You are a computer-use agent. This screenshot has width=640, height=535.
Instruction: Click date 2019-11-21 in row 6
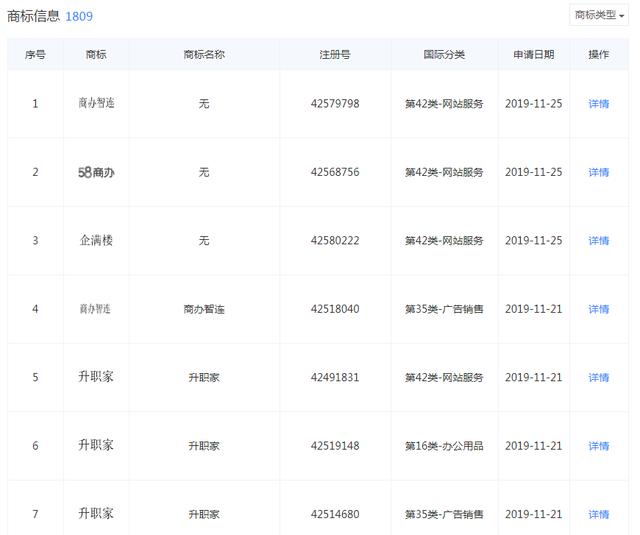[x=533, y=446]
